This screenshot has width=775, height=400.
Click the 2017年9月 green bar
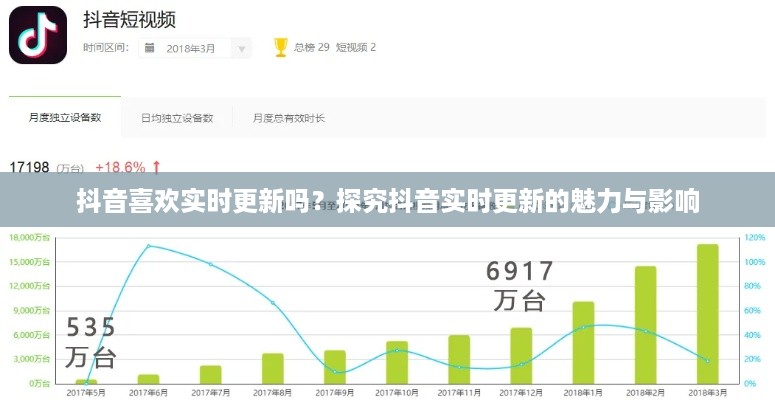(x=335, y=367)
